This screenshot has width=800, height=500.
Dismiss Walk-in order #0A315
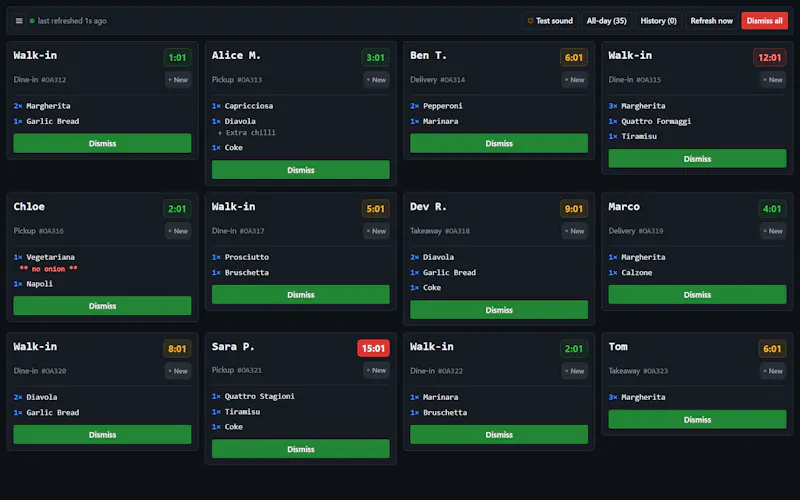697,159
